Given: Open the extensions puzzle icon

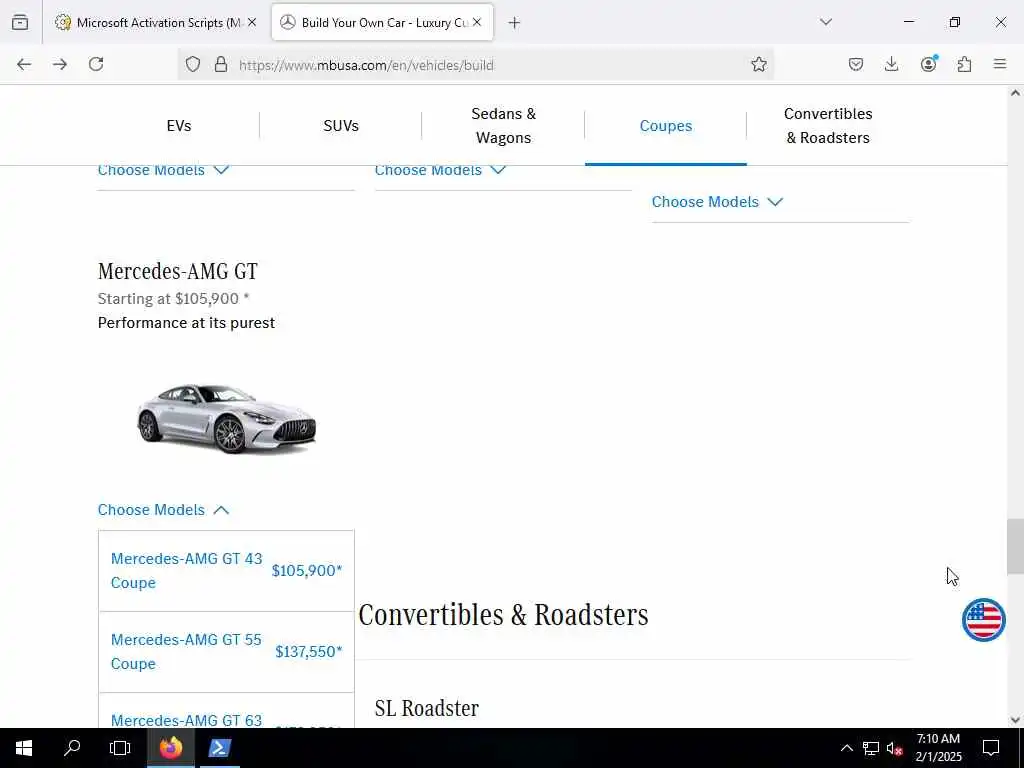Looking at the screenshot, I should tap(965, 64).
